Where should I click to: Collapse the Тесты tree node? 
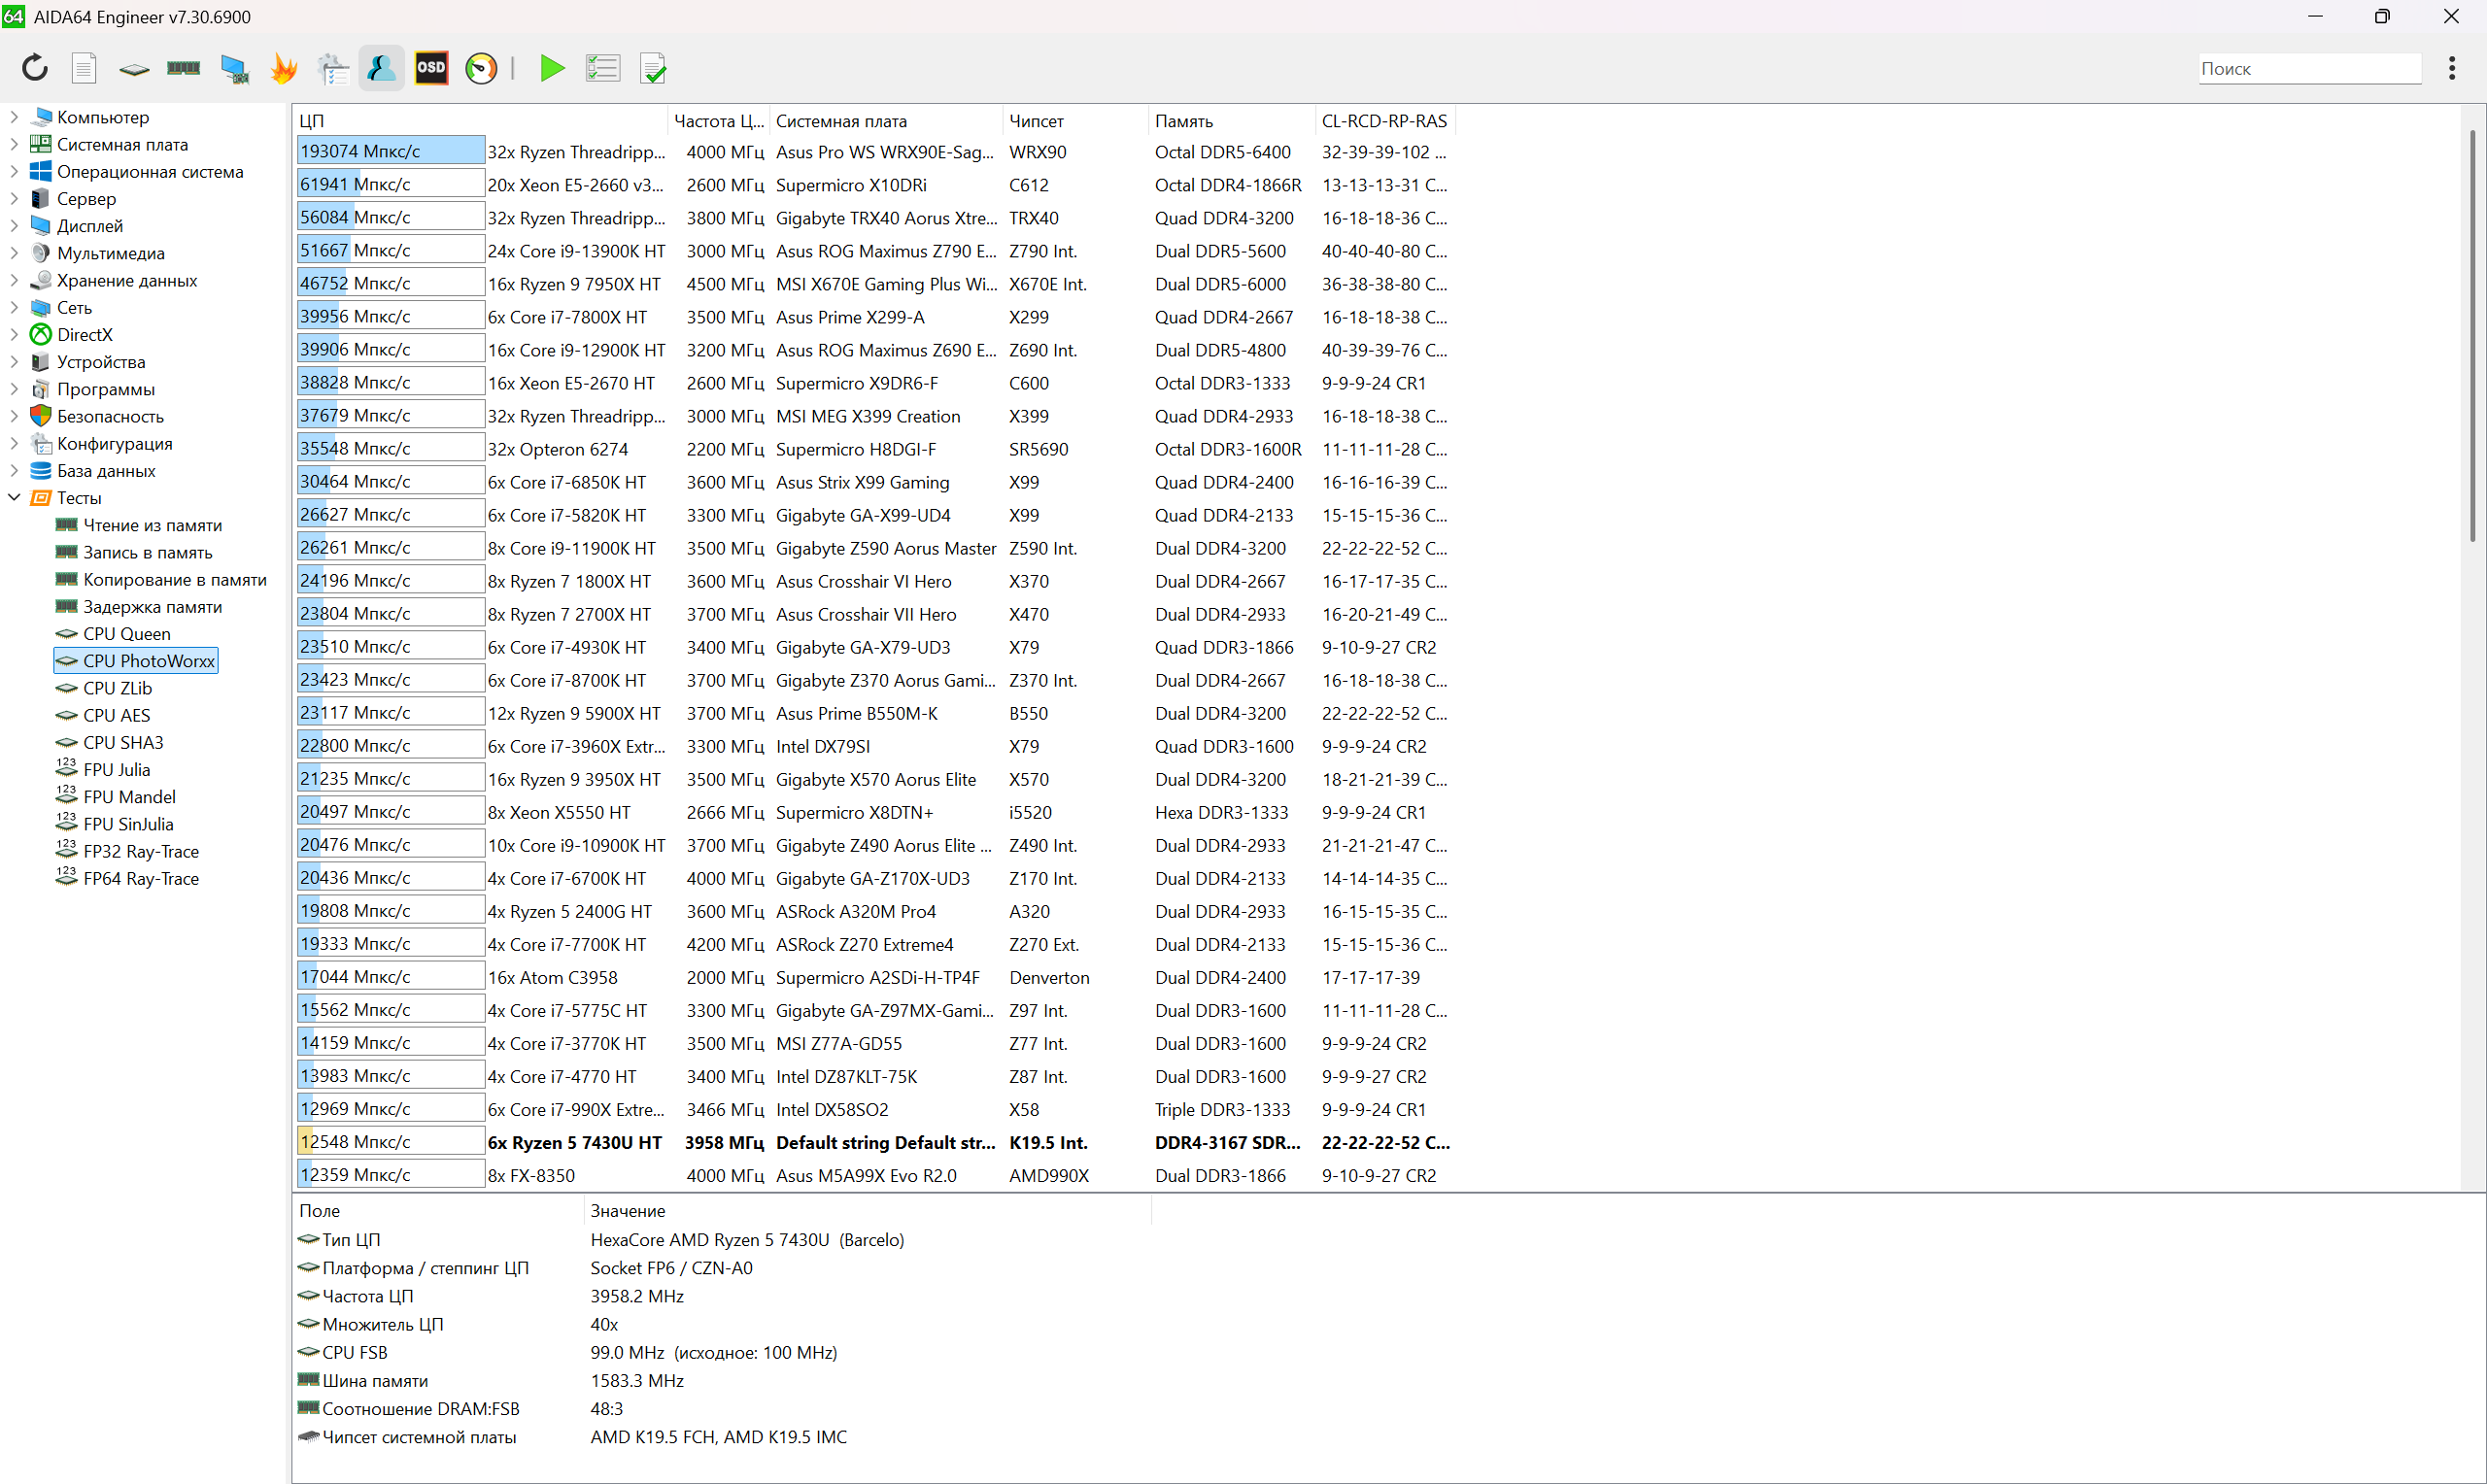pos(14,497)
